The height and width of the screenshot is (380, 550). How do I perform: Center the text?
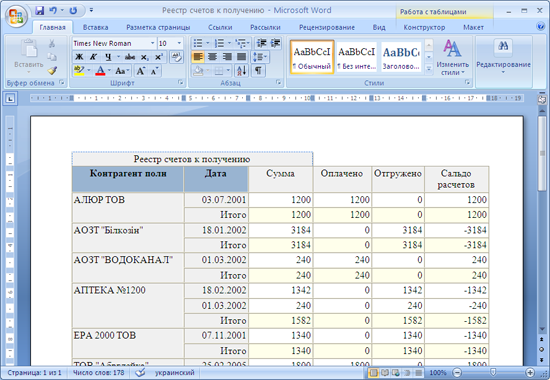213,57
